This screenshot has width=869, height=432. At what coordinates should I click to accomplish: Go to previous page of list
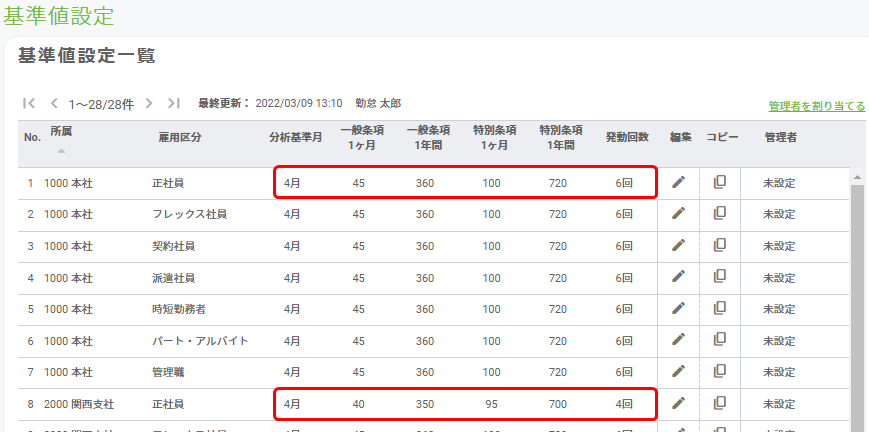click(54, 103)
